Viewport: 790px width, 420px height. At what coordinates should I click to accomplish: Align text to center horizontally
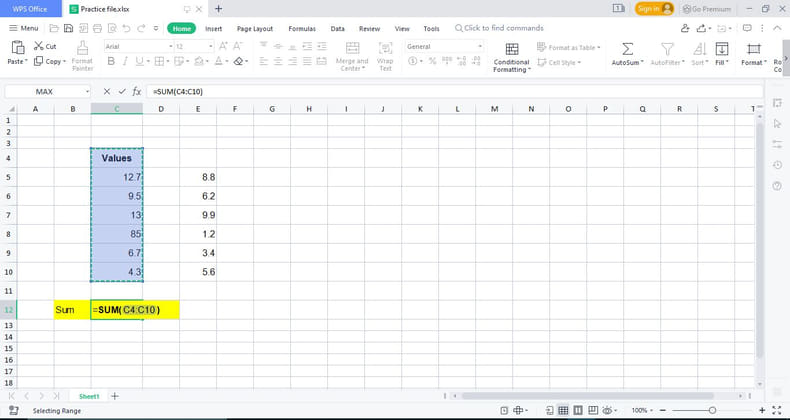278,61
